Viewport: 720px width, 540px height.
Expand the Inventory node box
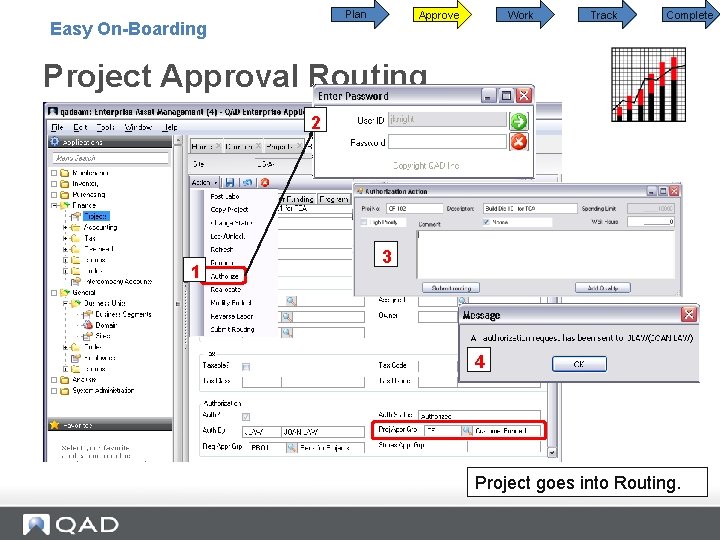point(54,184)
